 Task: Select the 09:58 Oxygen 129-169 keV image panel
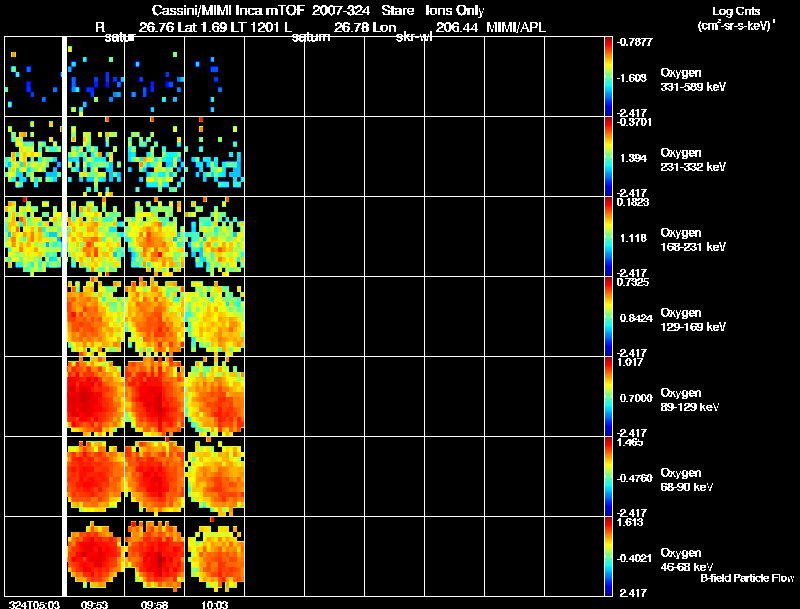tap(155, 317)
